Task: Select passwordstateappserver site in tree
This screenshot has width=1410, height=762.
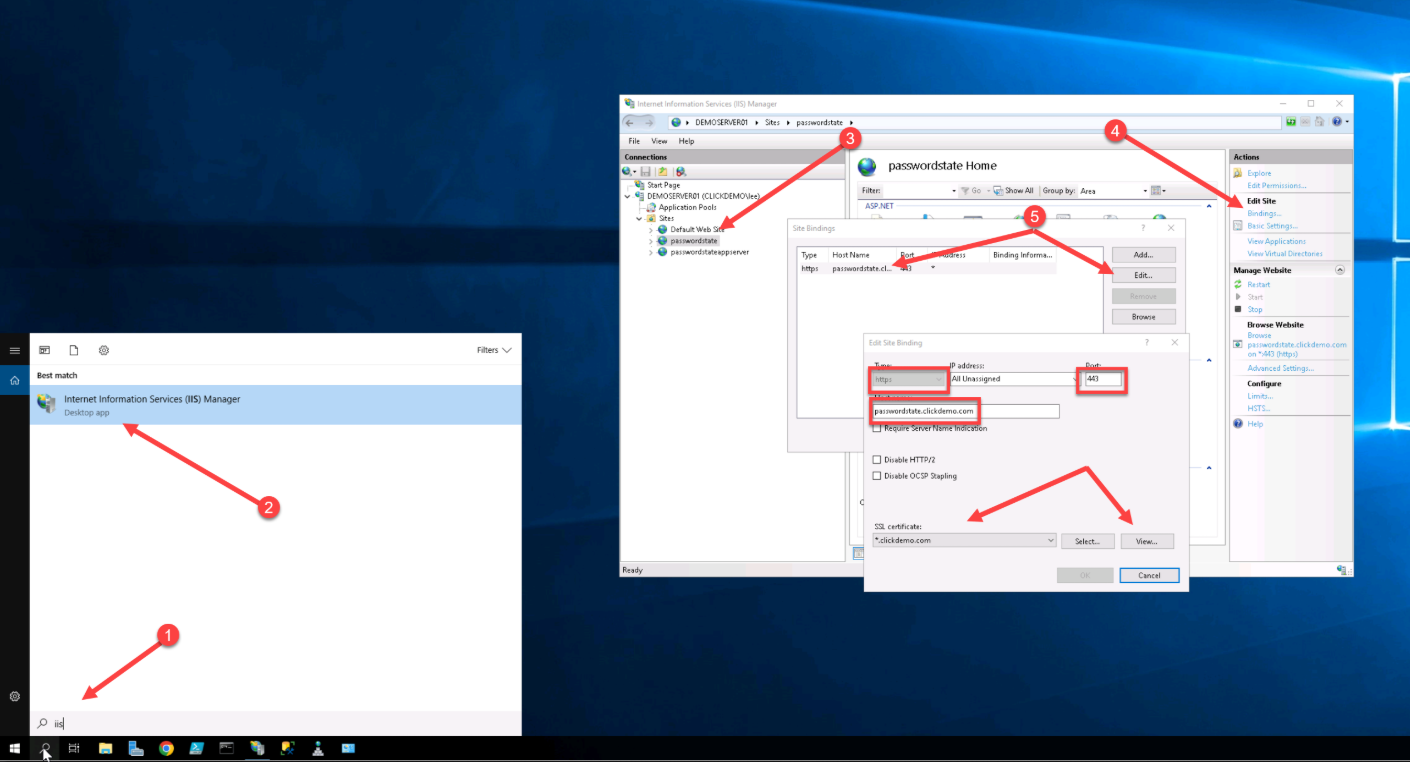Action: 709,252
